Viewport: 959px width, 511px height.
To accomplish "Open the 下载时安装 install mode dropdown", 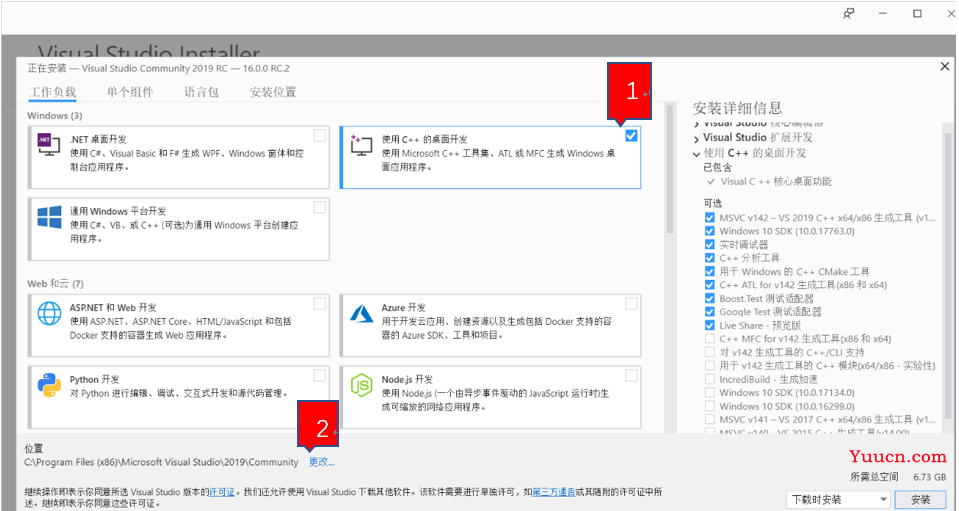I will [x=838, y=499].
